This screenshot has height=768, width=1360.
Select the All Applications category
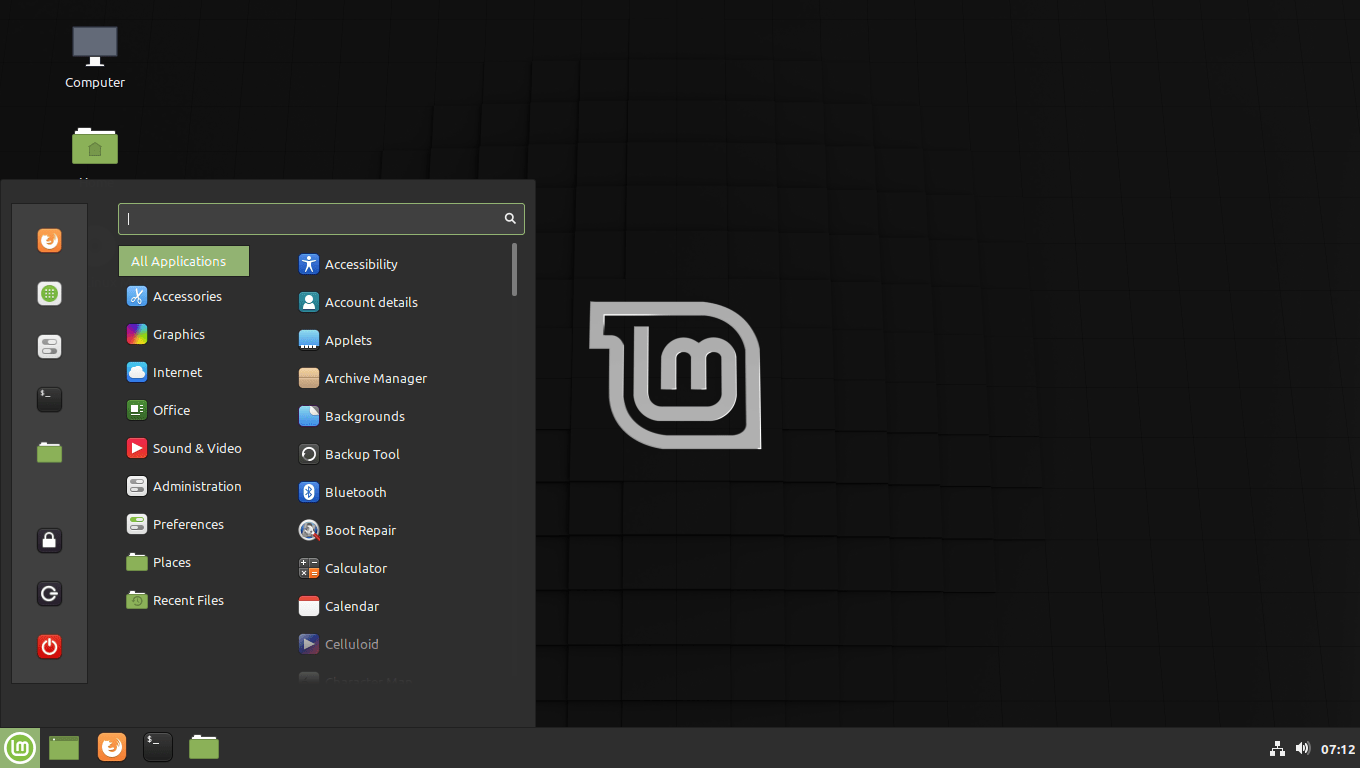click(184, 262)
